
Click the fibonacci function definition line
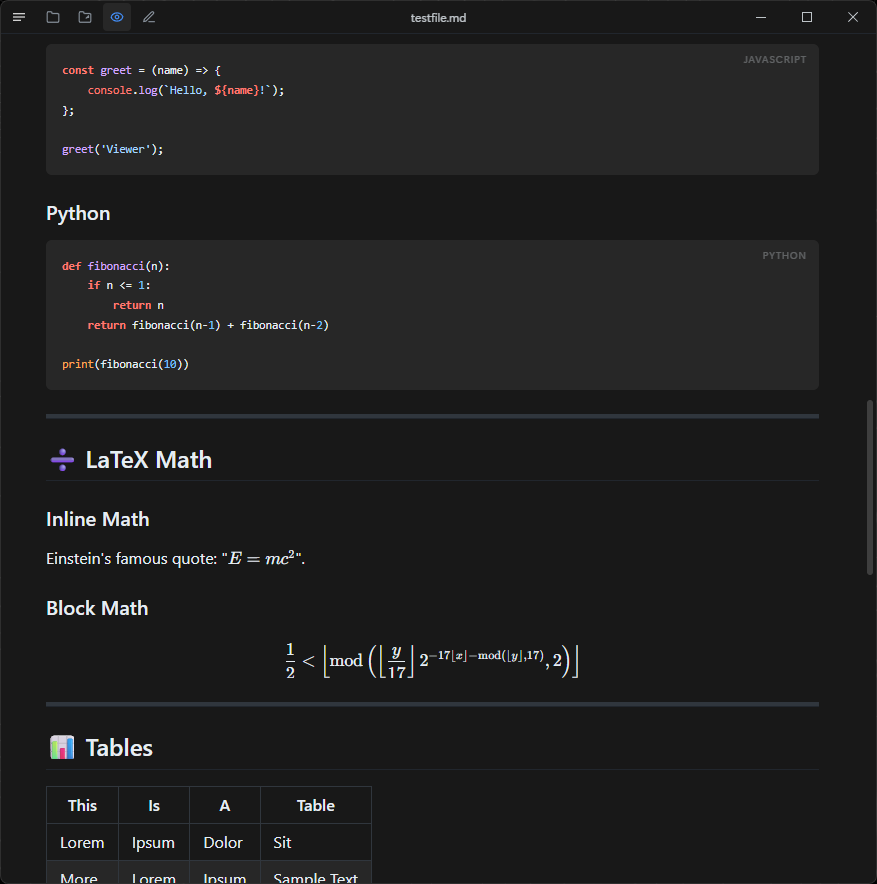(x=120, y=265)
